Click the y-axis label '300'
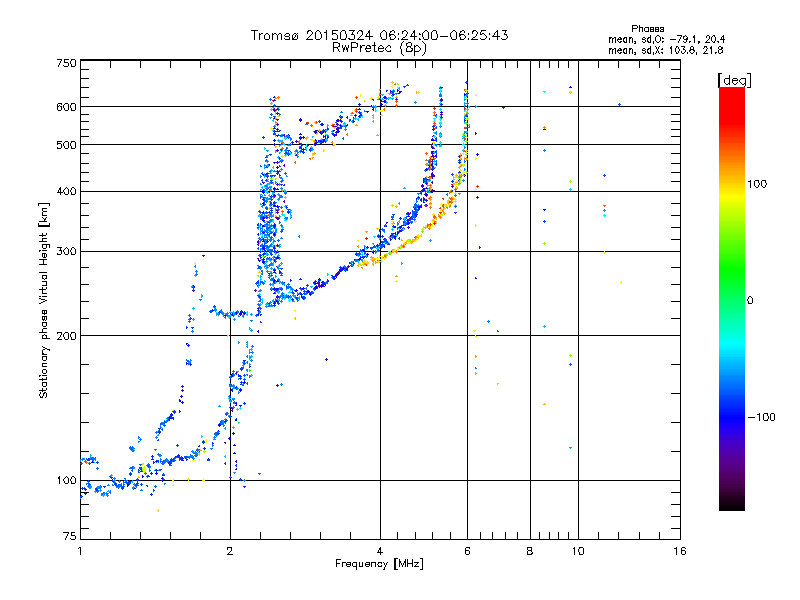 [66, 252]
